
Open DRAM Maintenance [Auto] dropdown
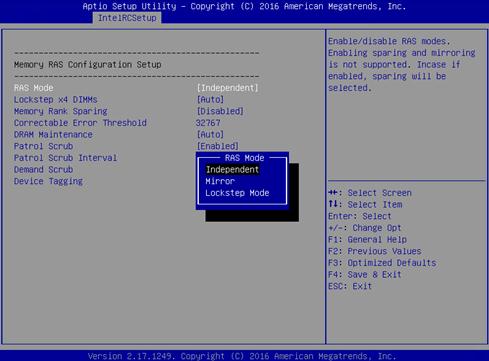210,135
